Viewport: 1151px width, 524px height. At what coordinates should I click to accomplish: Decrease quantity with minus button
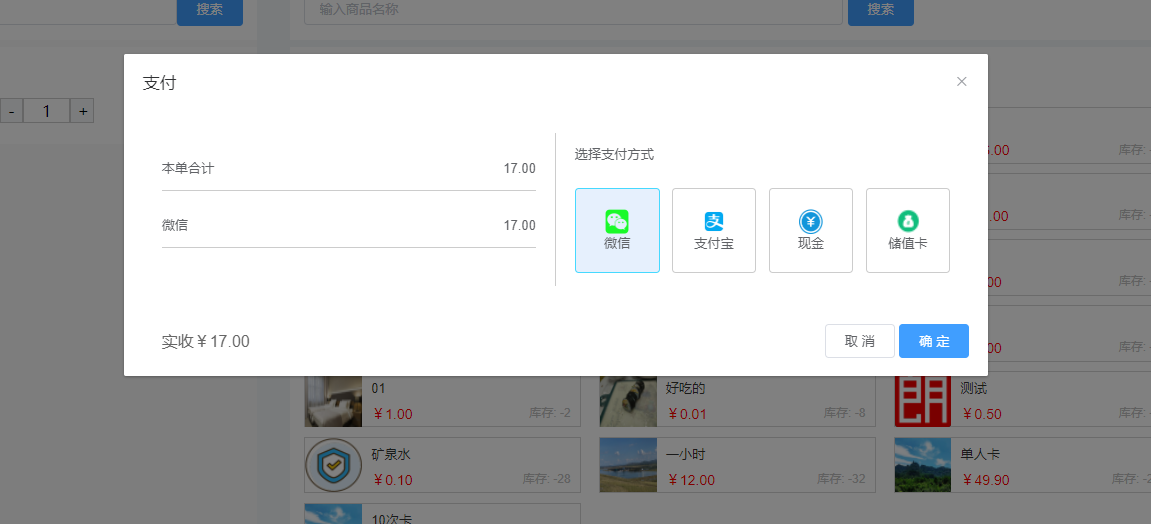click(x=11, y=112)
